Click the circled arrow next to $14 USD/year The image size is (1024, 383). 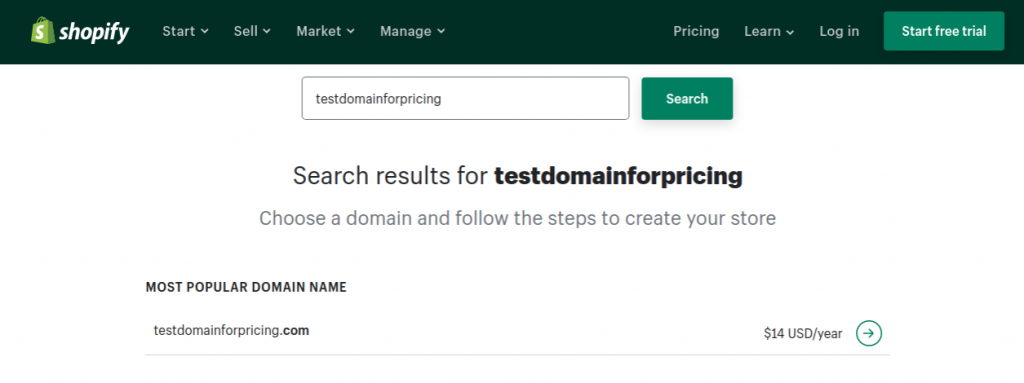pyautogui.click(x=869, y=333)
